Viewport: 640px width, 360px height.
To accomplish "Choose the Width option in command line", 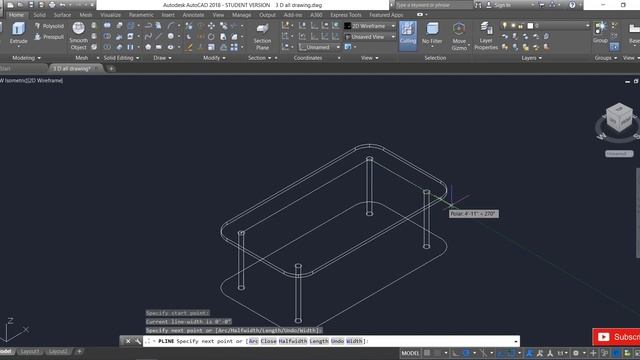I will (x=354, y=341).
